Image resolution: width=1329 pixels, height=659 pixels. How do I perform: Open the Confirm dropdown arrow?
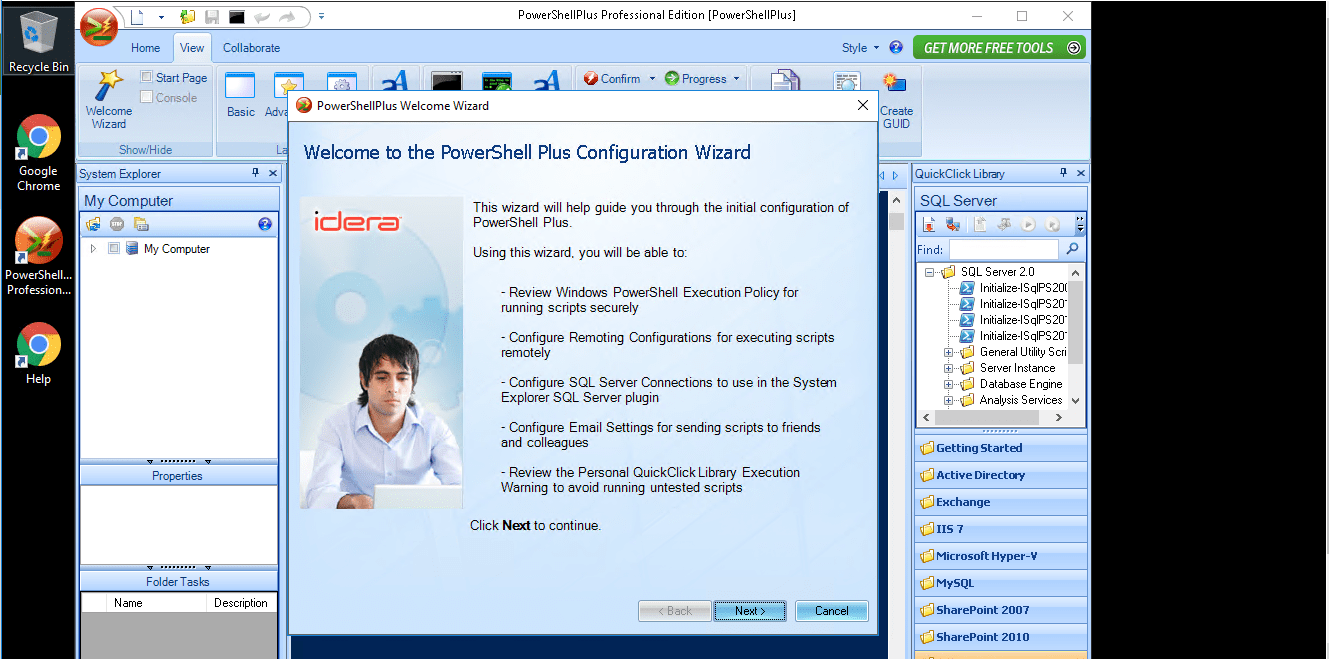pos(652,79)
